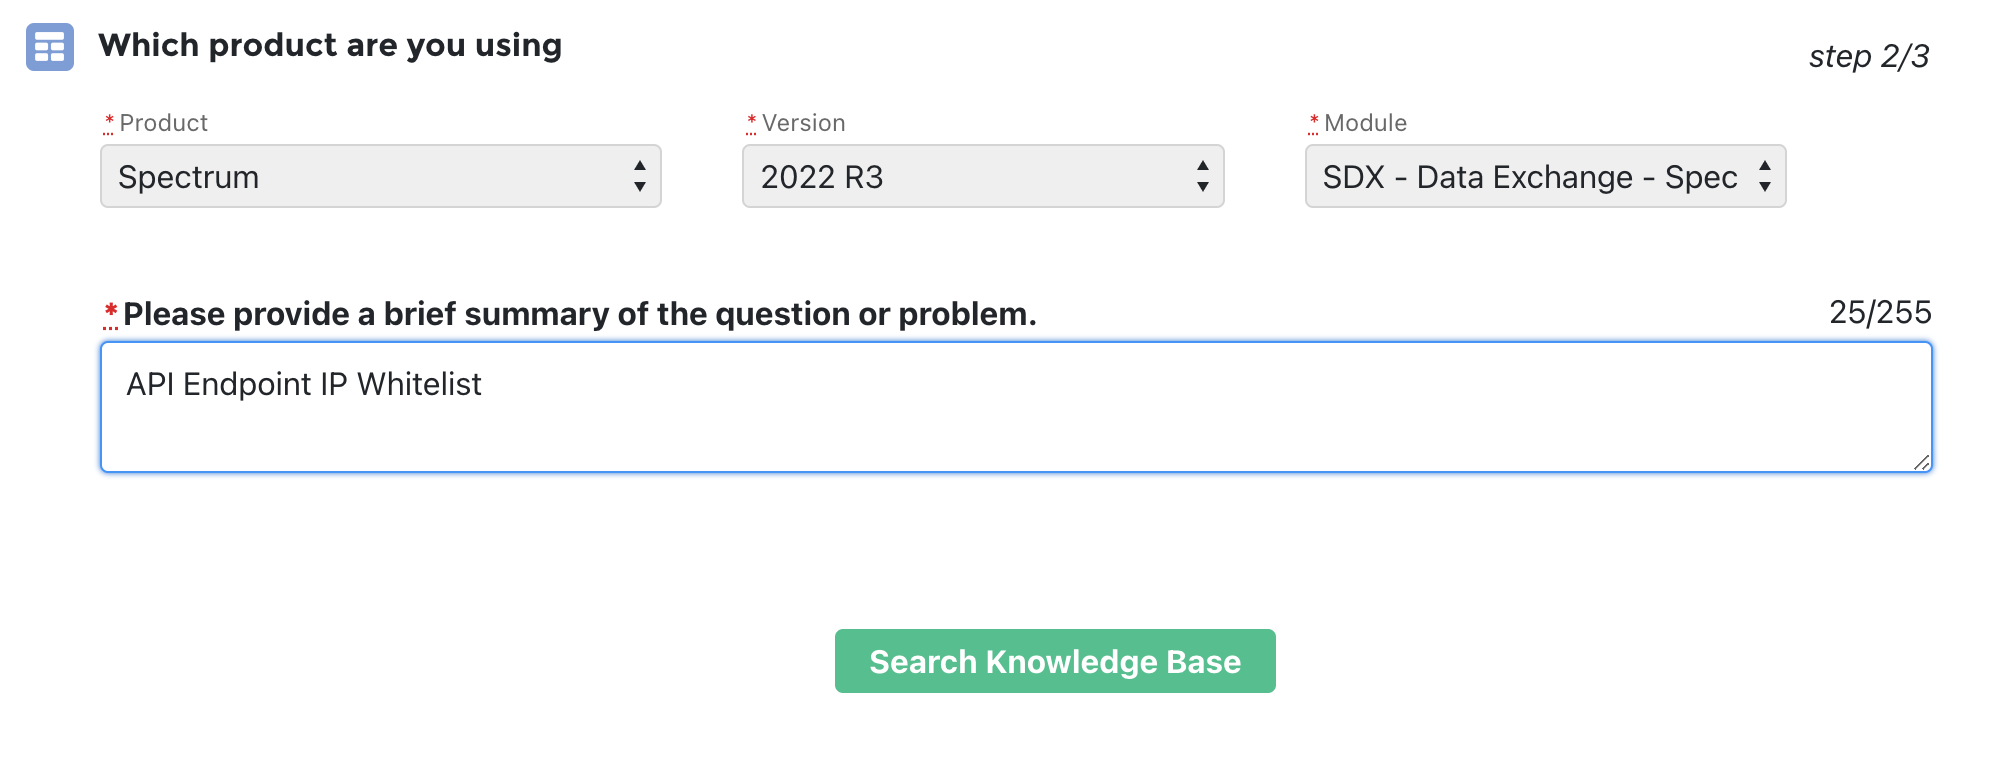Click the resize grip of the summary text area

[x=1921, y=461]
